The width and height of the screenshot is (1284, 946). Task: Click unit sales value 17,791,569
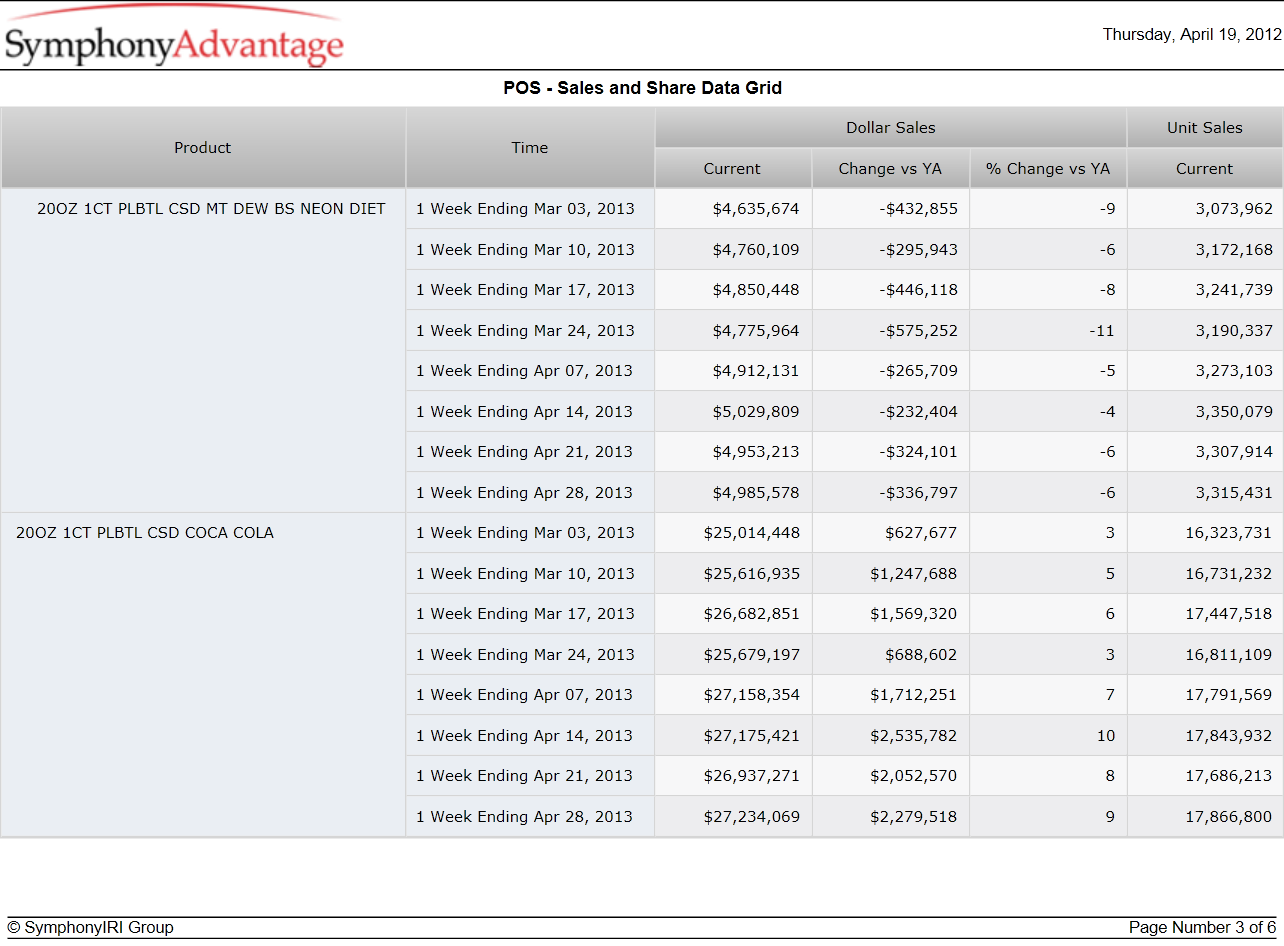(1229, 695)
